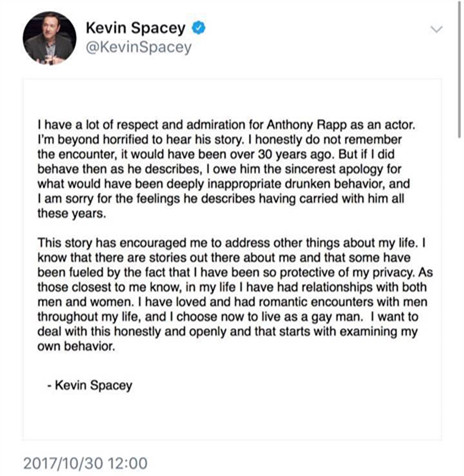Click the words 'own behavior.' in statement
Image resolution: width=464 pixels, height=476 pixels.
(x=76, y=346)
